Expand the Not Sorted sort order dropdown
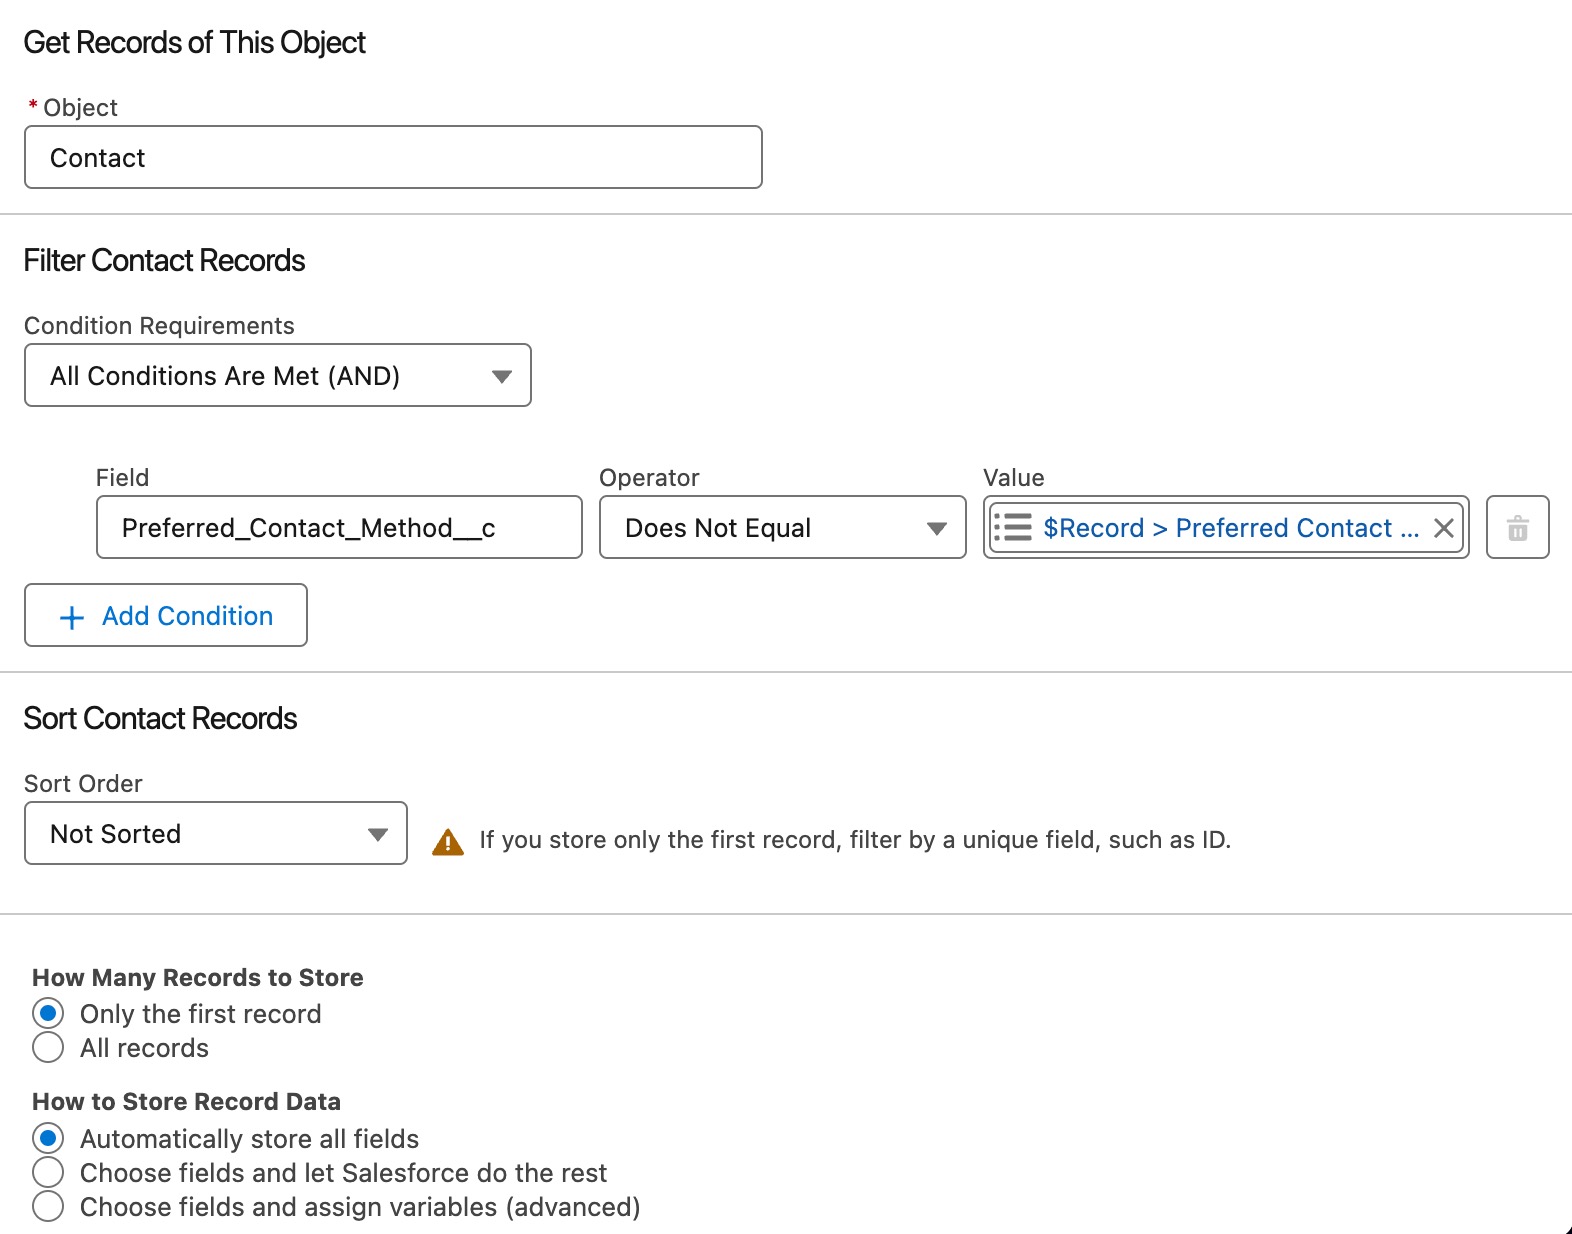The height and width of the screenshot is (1234, 1572). pyautogui.click(x=216, y=833)
